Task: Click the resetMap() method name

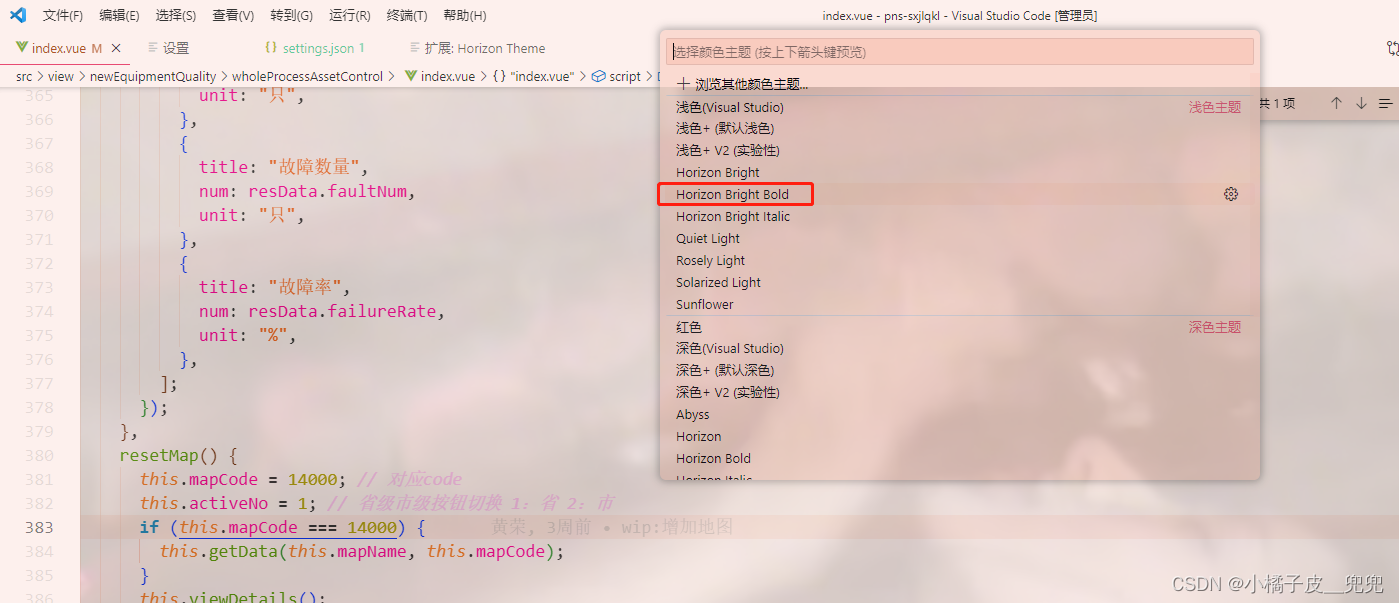Action: [158, 455]
